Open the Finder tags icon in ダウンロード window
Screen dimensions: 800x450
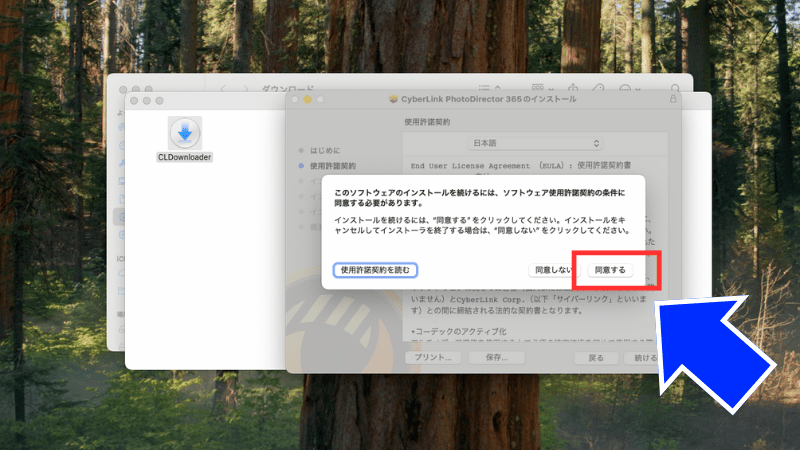tap(598, 89)
